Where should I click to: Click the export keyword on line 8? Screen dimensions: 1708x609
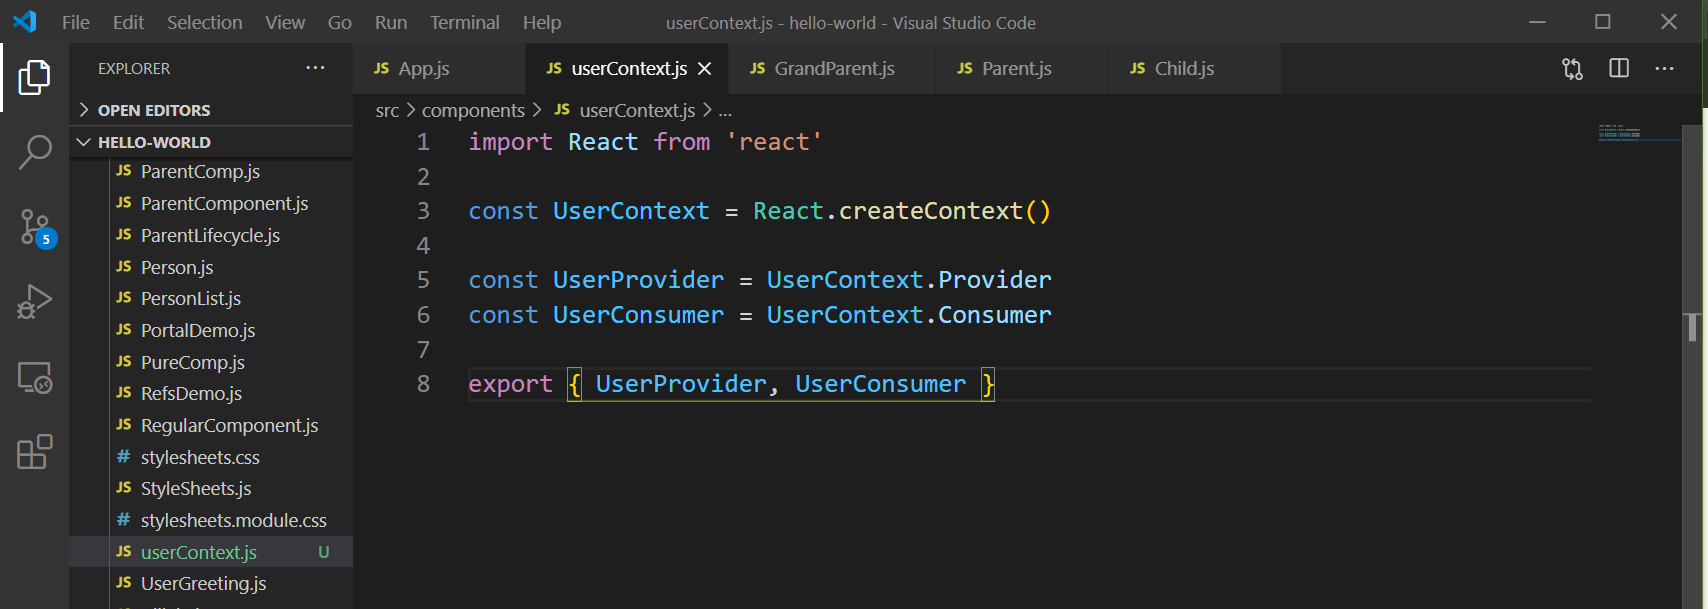click(510, 384)
